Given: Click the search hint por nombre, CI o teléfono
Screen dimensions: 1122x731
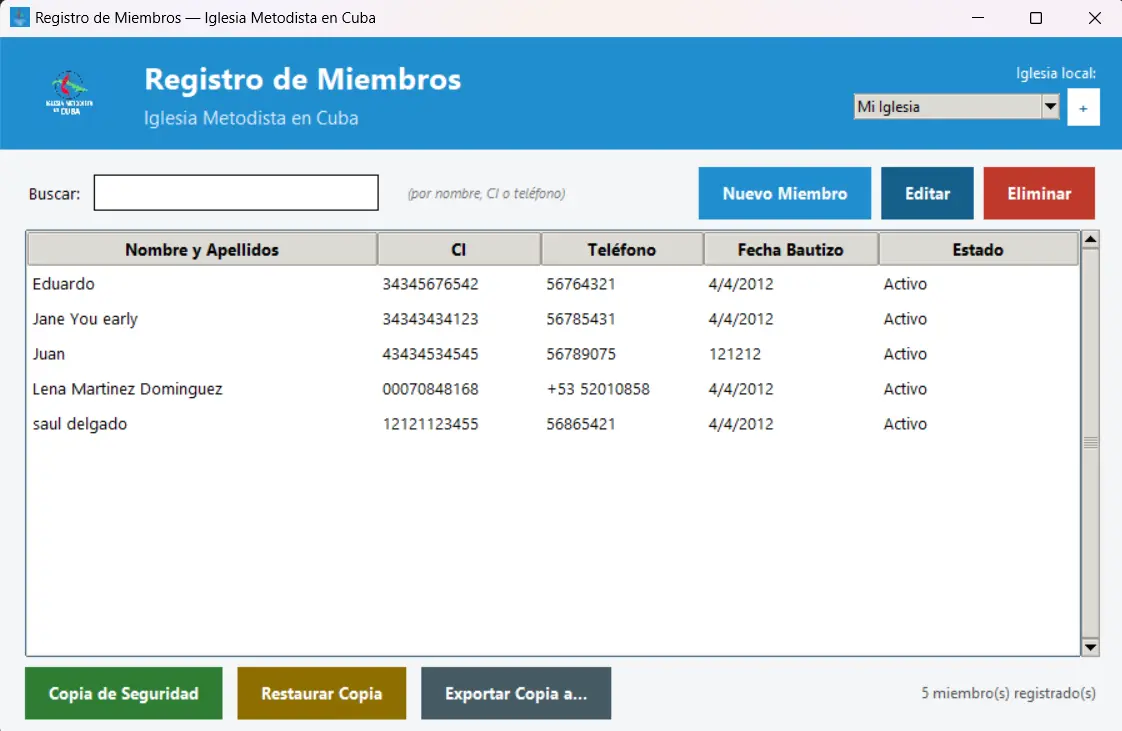Looking at the screenshot, I should 487,193.
